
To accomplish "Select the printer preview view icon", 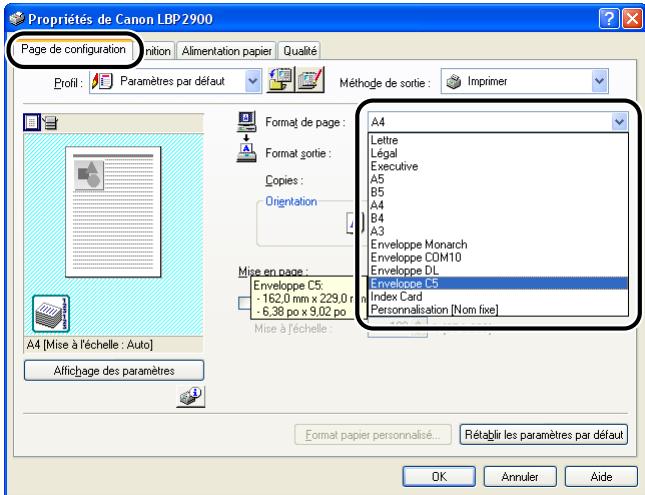I will coord(50,122).
